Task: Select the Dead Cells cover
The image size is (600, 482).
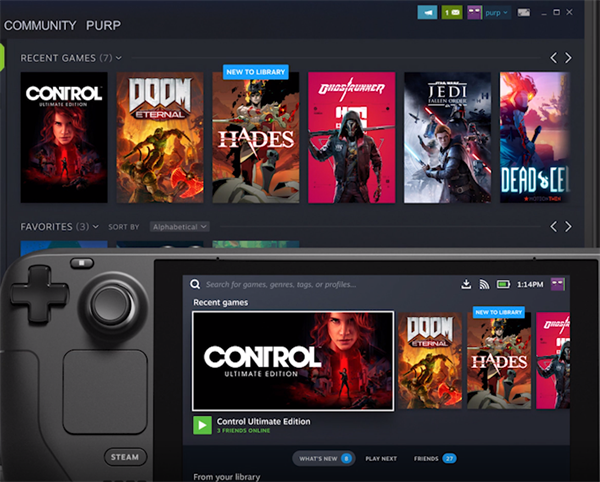Action: [x=535, y=137]
